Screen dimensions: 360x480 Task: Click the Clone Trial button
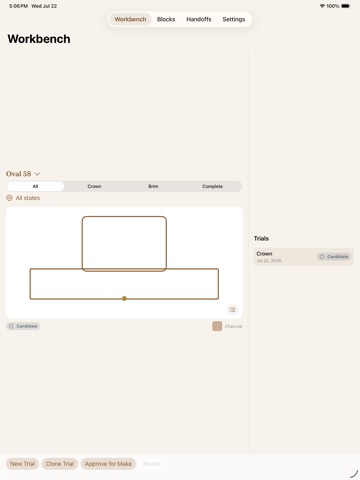pyautogui.click(x=60, y=464)
